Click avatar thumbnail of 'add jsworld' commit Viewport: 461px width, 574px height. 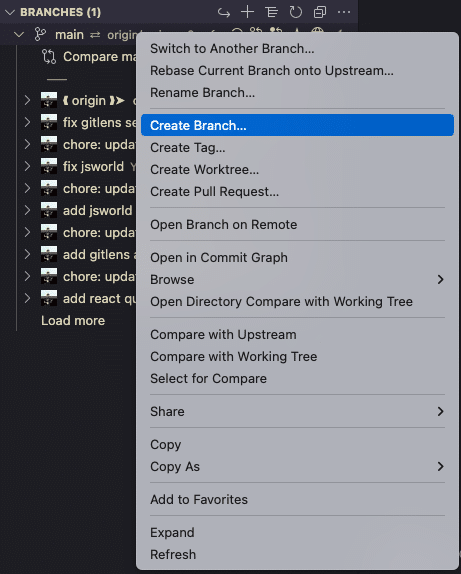[x=49, y=210]
